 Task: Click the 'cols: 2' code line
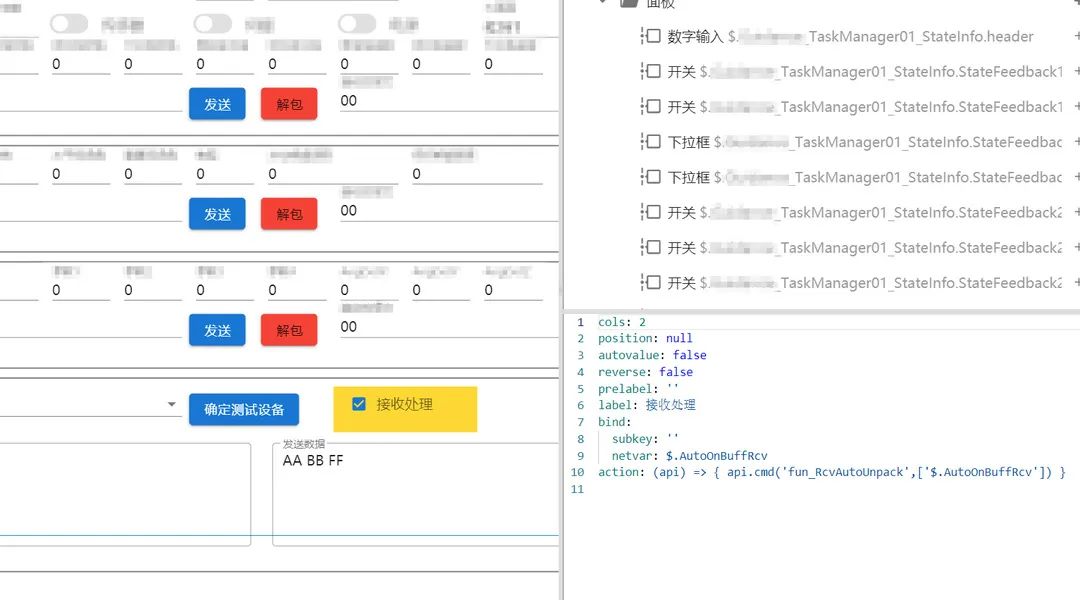point(621,322)
